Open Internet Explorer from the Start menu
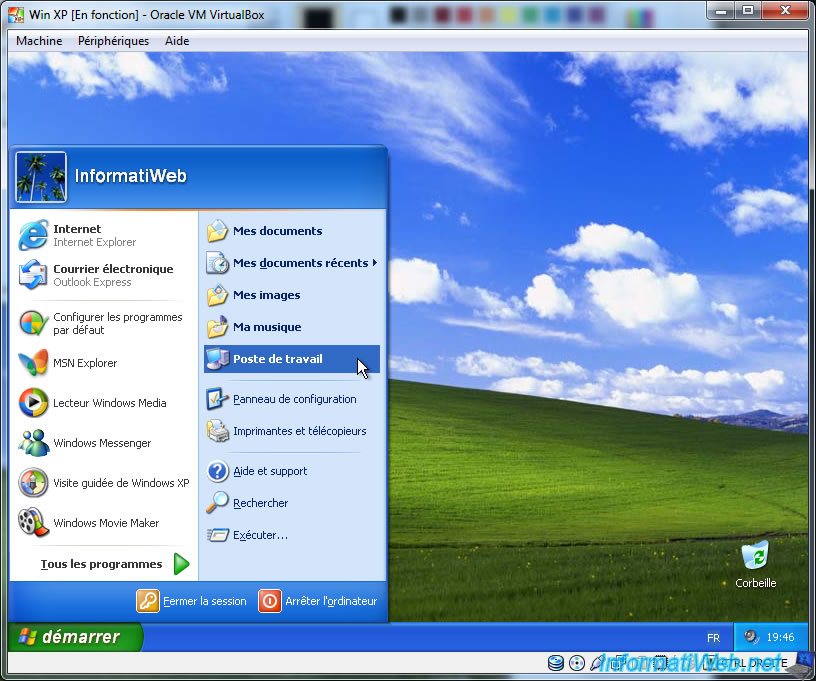The image size is (816, 681). tap(103, 235)
